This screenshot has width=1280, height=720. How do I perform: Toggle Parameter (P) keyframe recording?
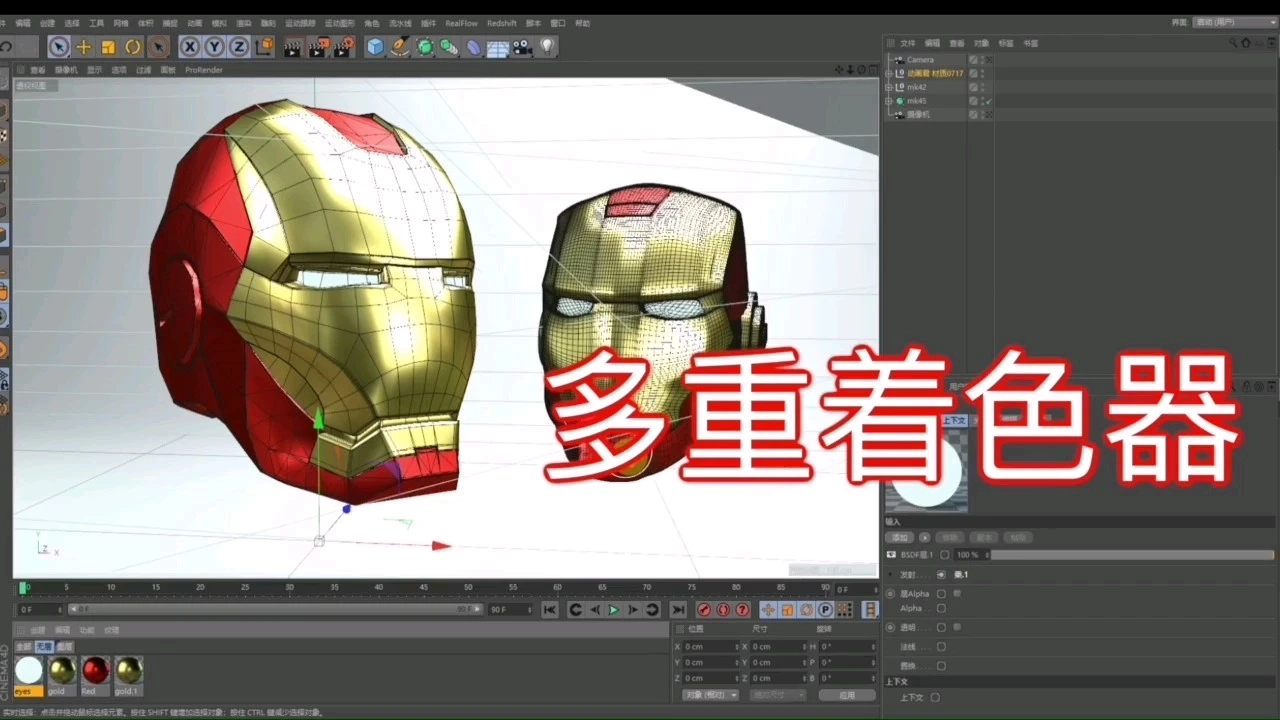coord(825,609)
